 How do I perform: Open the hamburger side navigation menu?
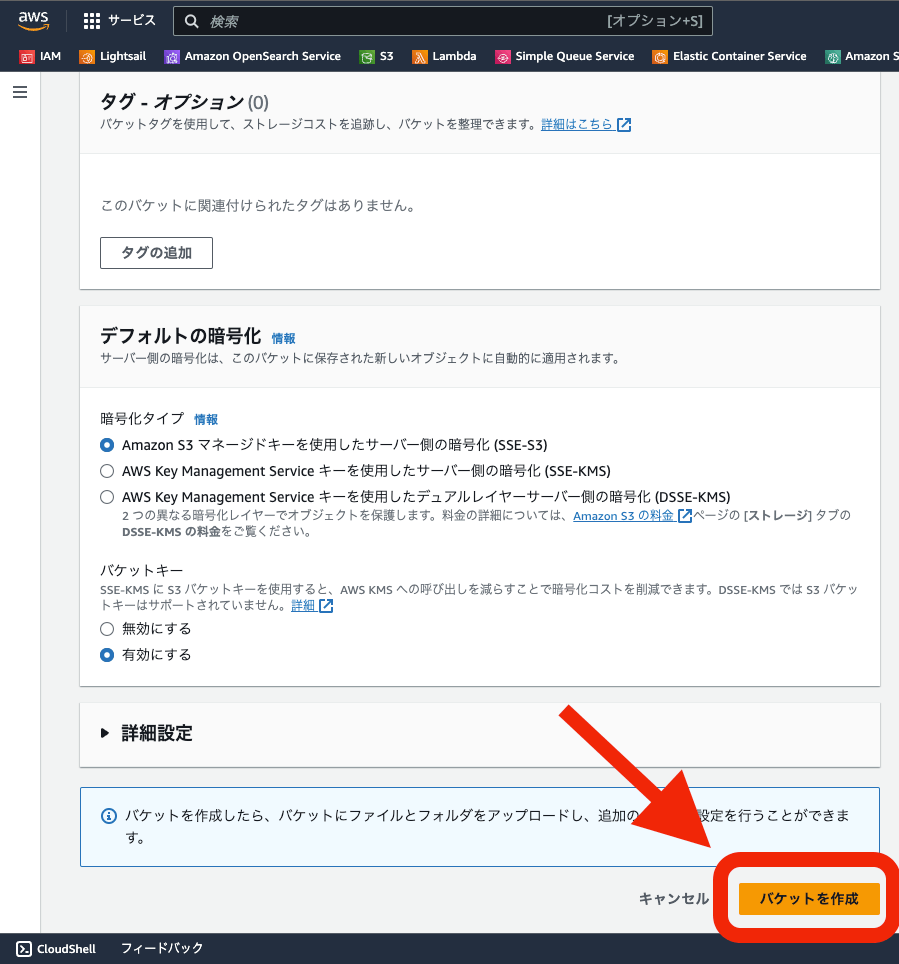pyautogui.click(x=20, y=92)
